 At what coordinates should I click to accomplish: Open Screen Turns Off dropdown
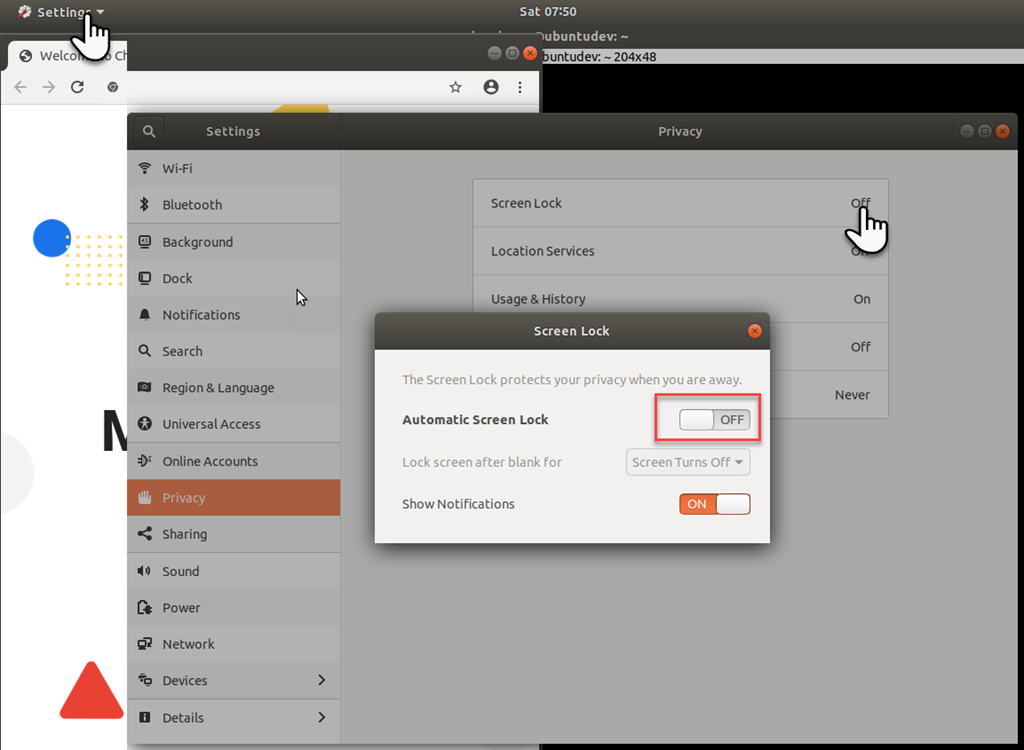click(x=688, y=462)
